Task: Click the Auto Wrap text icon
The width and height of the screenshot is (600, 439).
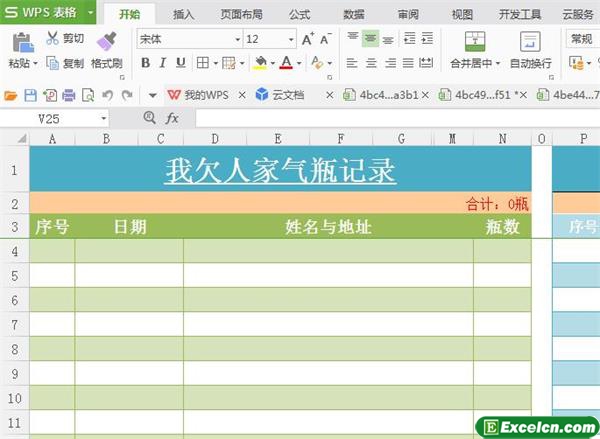Action: coord(530,40)
